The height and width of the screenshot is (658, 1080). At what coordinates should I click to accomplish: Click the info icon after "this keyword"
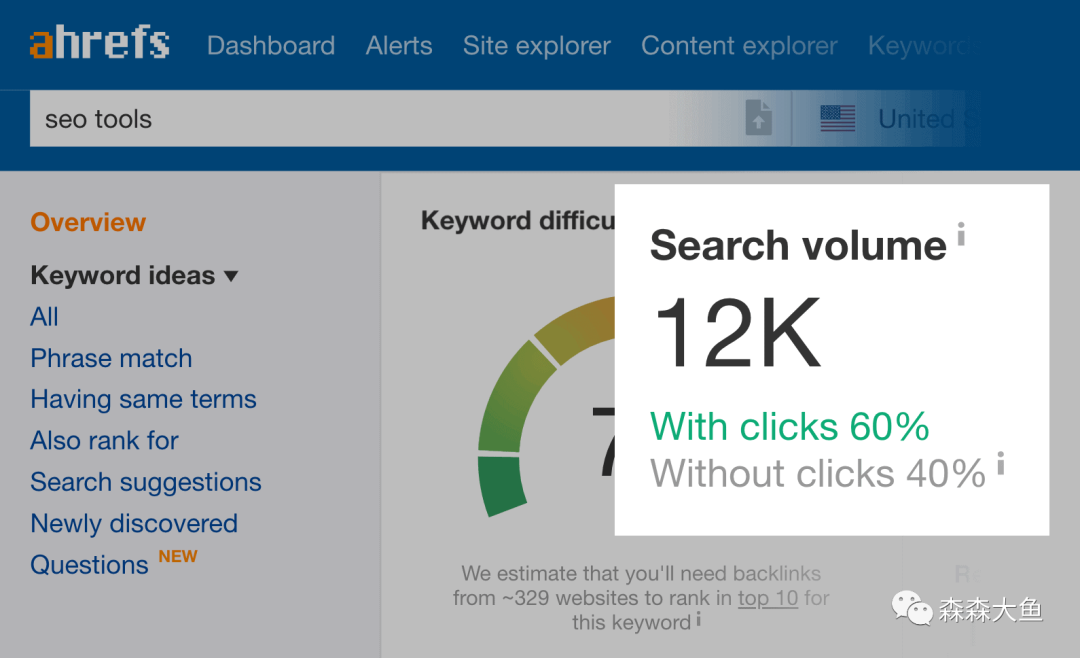[699, 620]
